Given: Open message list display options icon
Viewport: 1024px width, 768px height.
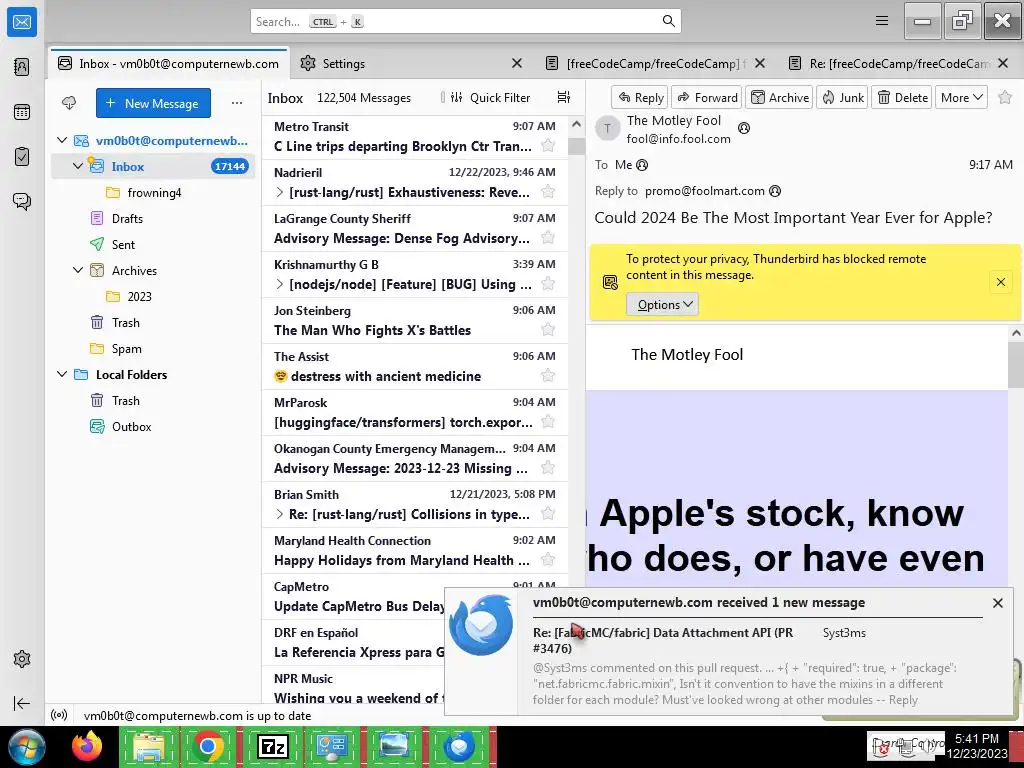Looking at the screenshot, I should click(x=564, y=97).
